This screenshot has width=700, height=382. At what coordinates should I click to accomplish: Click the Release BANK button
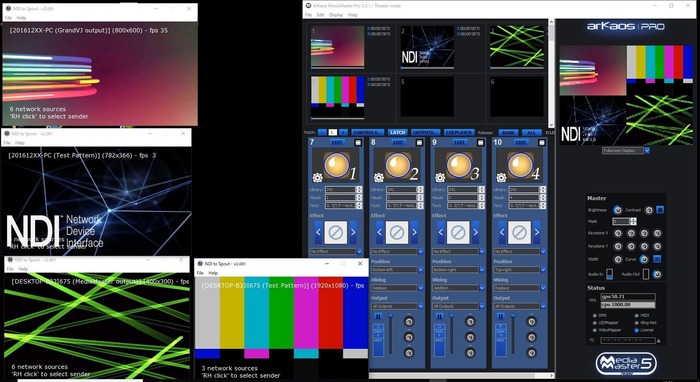pyautogui.click(x=509, y=133)
